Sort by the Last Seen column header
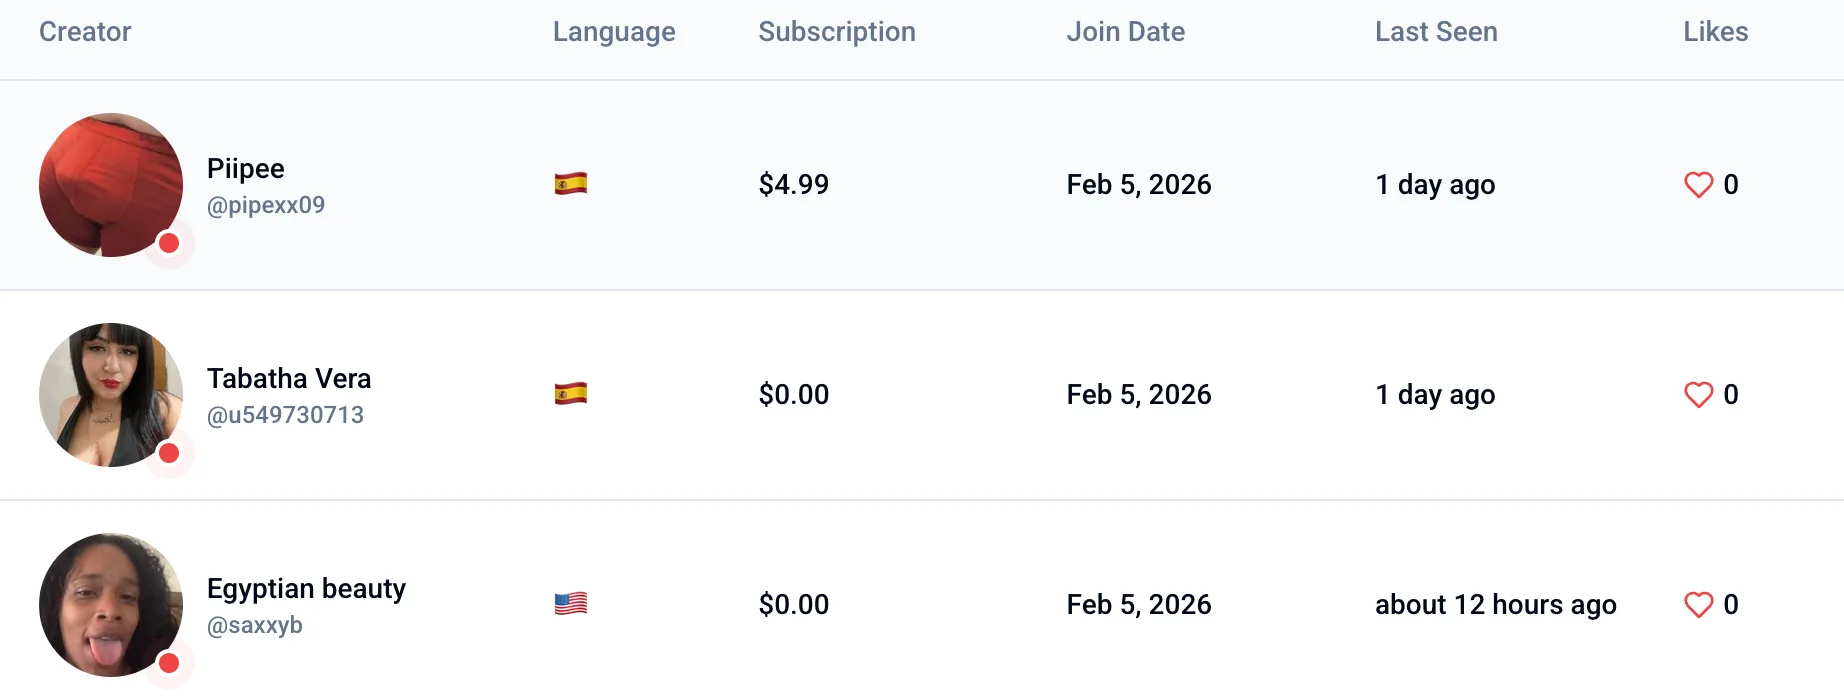 click(1435, 32)
